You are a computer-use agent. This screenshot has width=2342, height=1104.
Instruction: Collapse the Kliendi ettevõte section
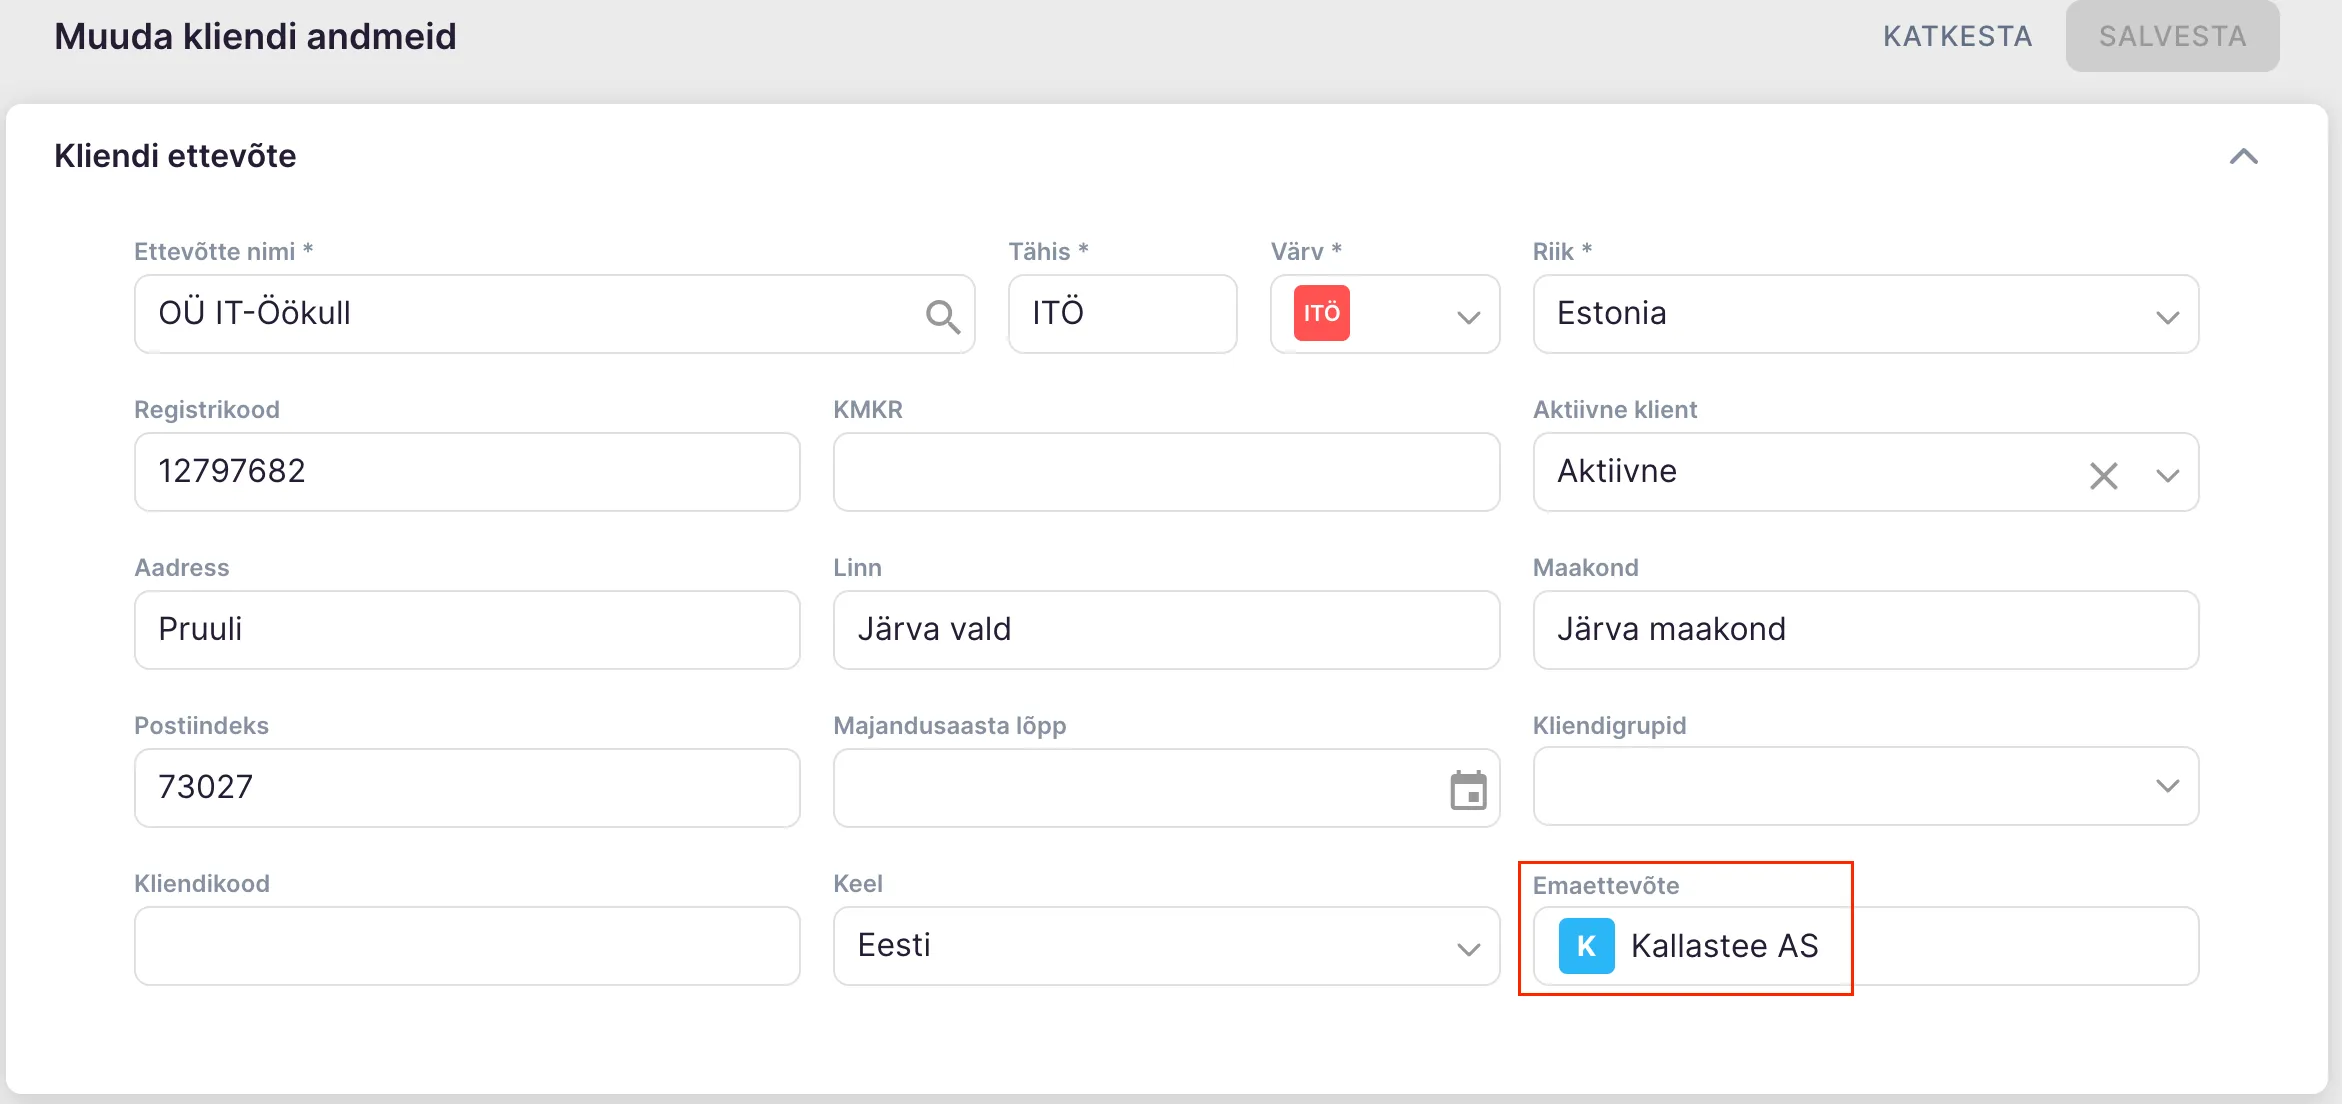pyautogui.click(x=2243, y=157)
